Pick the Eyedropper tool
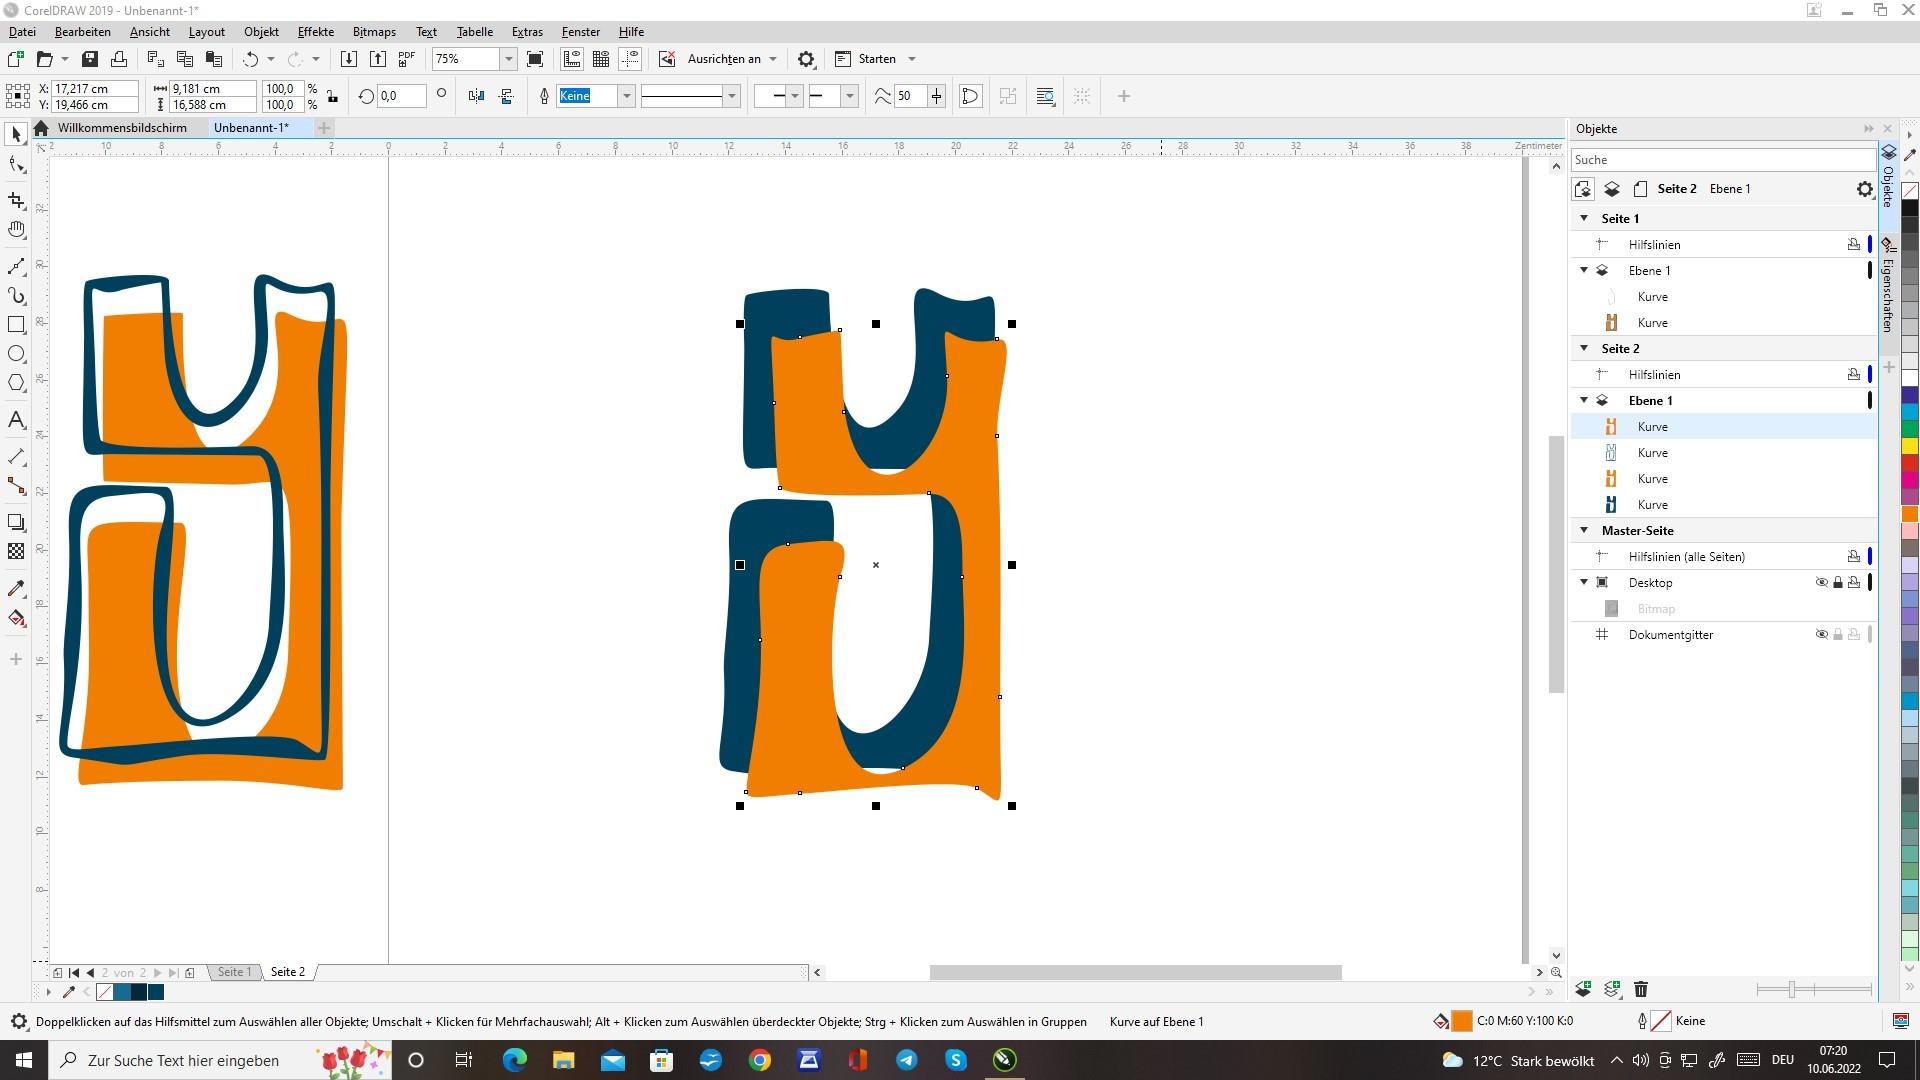1920x1080 pixels. pos(16,589)
